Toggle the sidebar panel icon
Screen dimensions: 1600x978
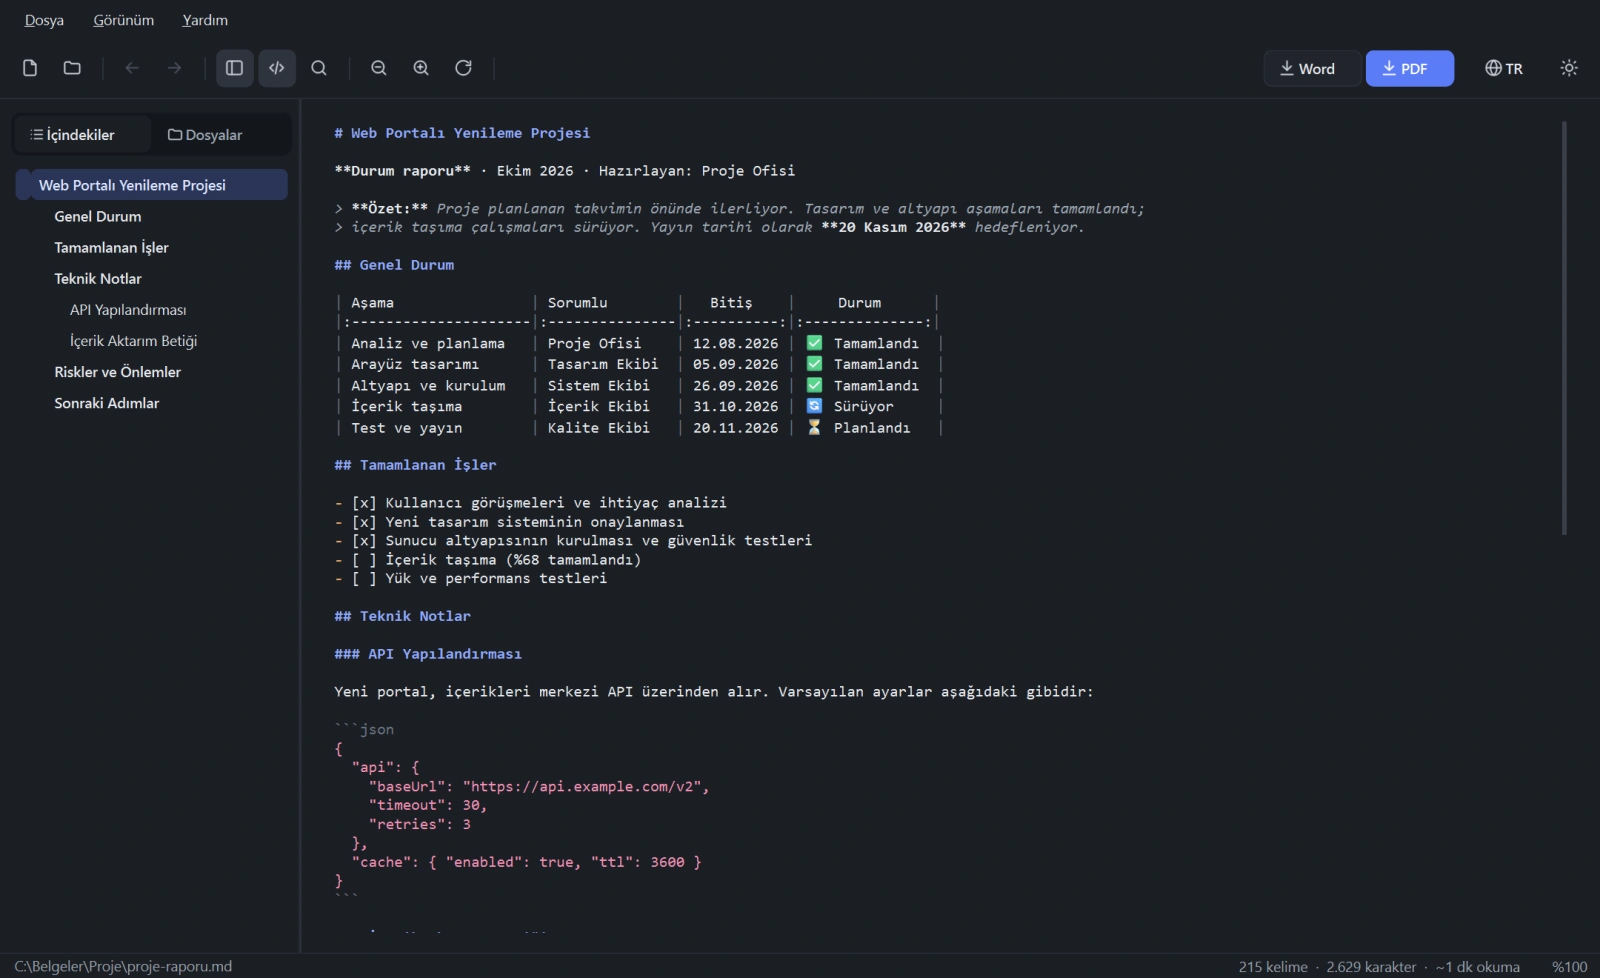(235, 68)
